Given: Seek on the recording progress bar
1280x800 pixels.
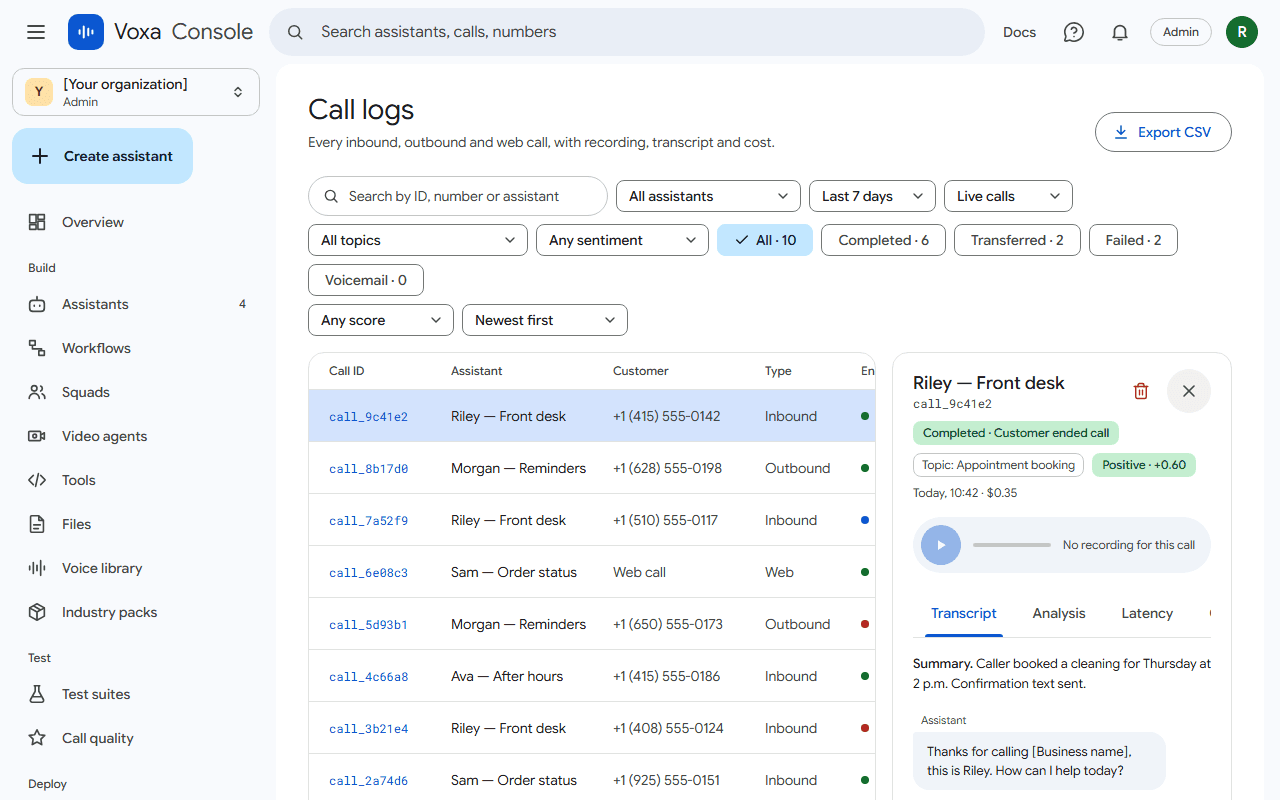Looking at the screenshot, I should [x=1012, y=545].
